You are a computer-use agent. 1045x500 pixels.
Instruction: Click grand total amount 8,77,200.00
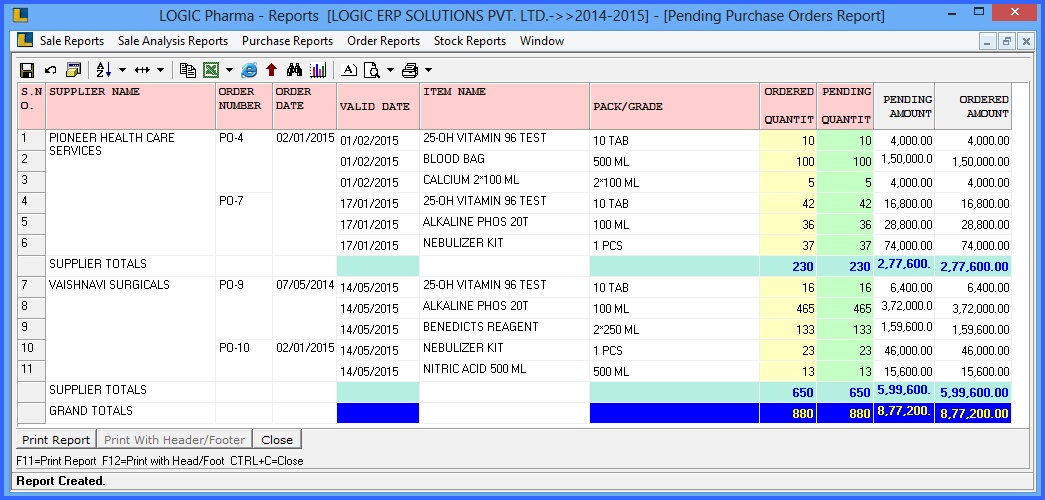973,413
